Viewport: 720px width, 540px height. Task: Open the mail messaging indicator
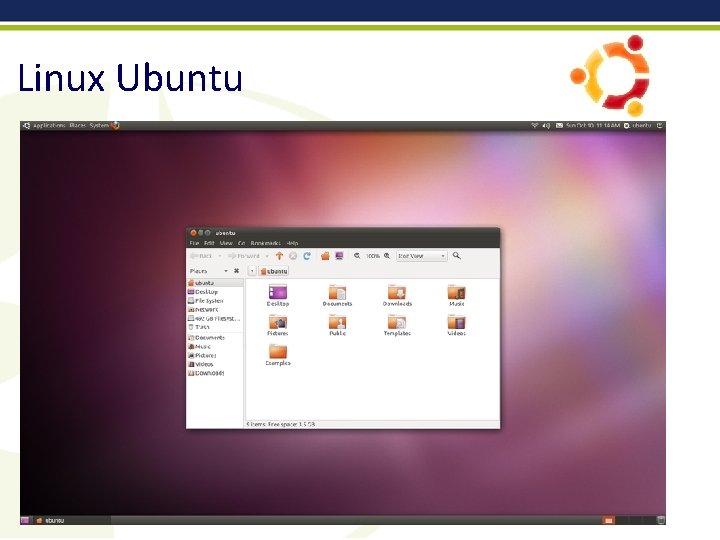click(x=559, y=125)
